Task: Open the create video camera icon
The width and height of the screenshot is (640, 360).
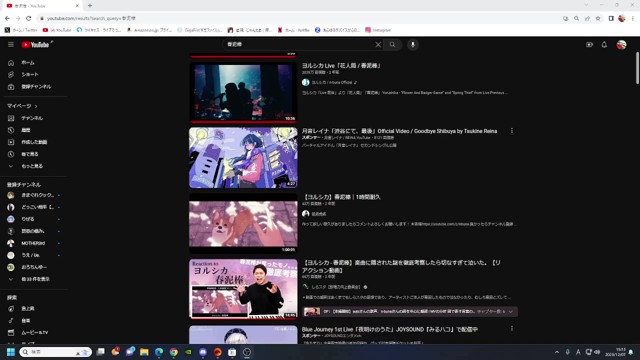Action: (x=589, y=44)
